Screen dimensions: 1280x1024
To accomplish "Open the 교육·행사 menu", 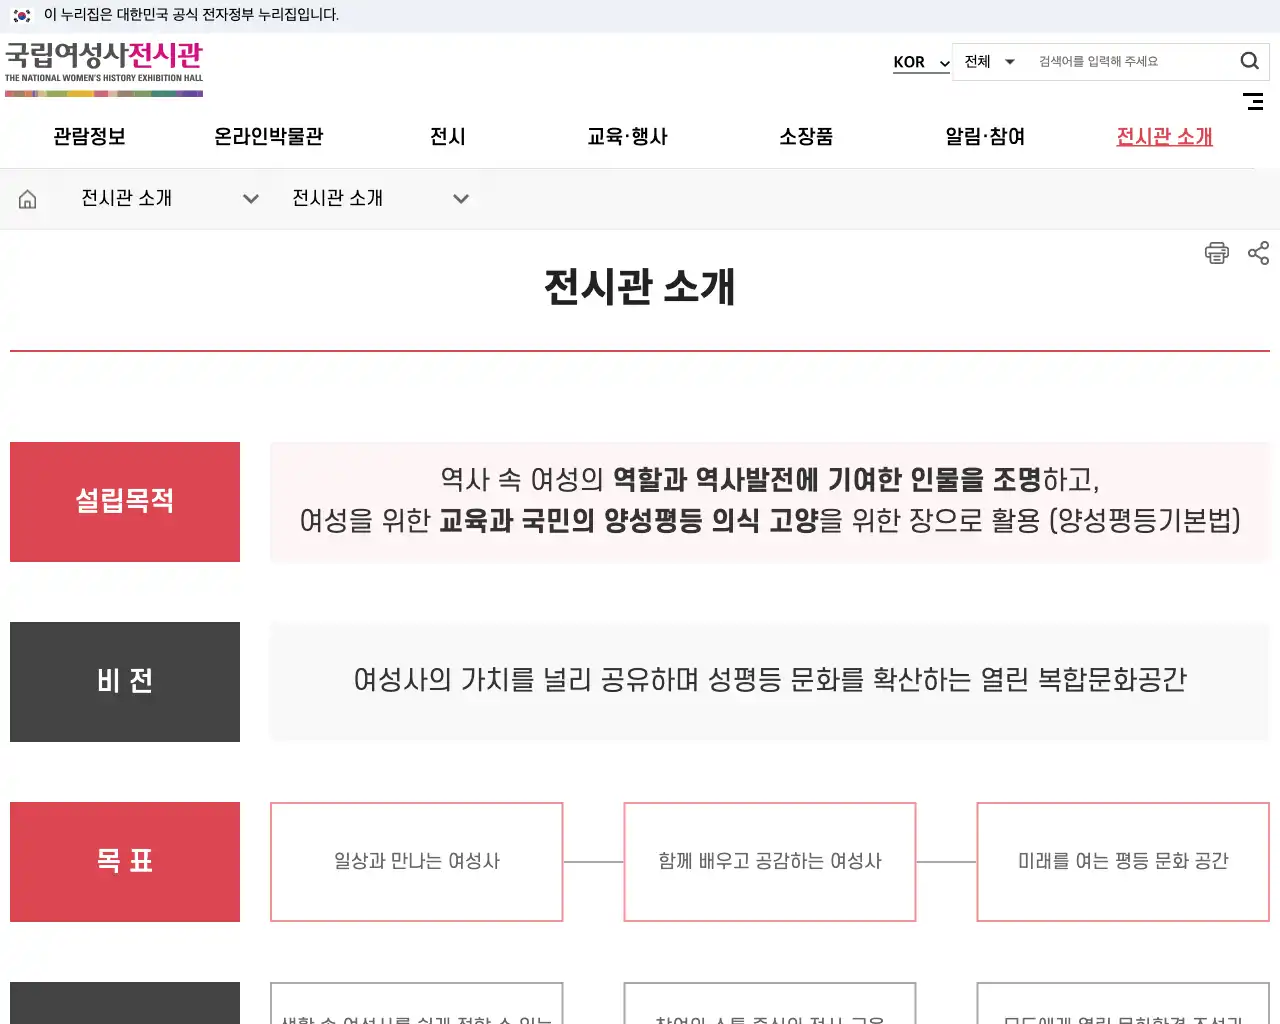I will point(627,137).
